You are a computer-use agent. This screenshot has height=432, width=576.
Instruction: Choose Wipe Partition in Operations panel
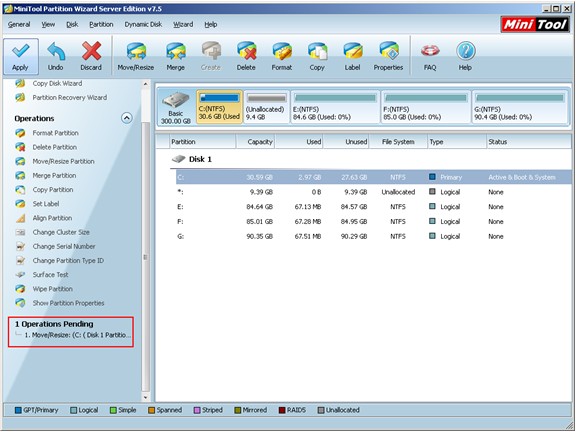(44, 289)
